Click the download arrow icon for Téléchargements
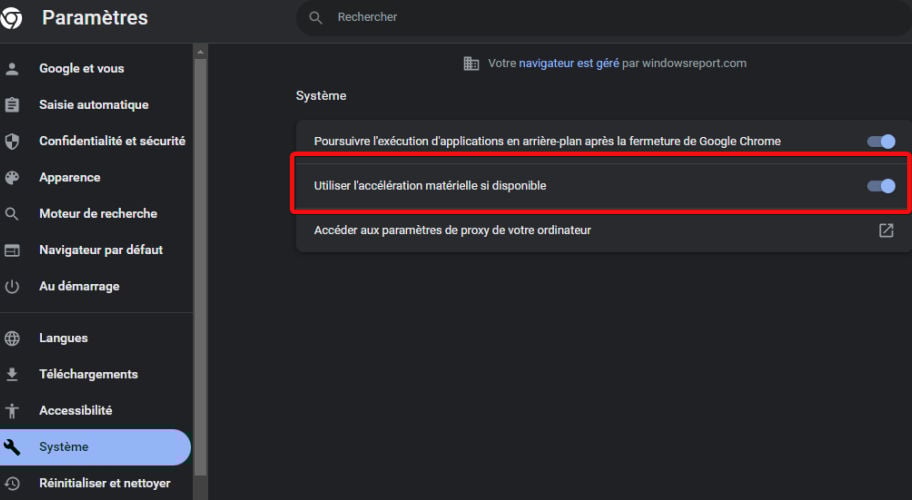Viewport: 912px width, 500px height. point(12,374)
